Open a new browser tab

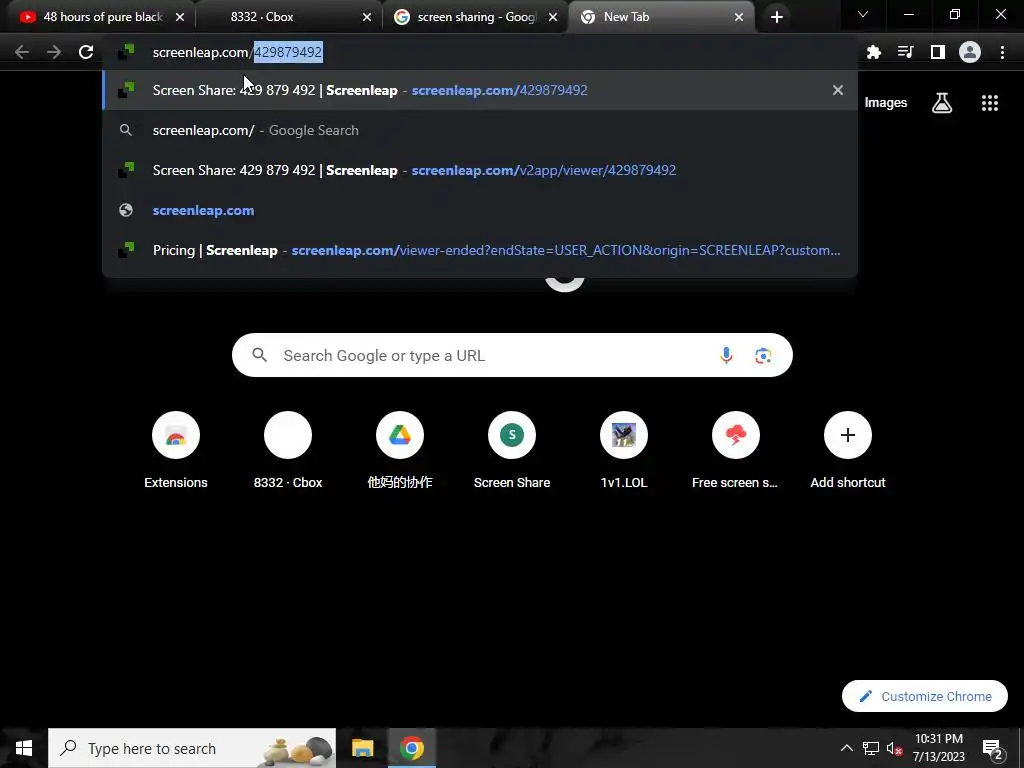tap(776, 17)
